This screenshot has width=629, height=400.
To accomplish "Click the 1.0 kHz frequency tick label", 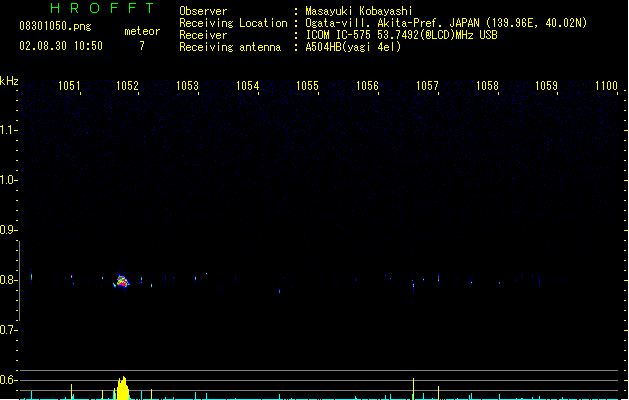I will [8, 180].
